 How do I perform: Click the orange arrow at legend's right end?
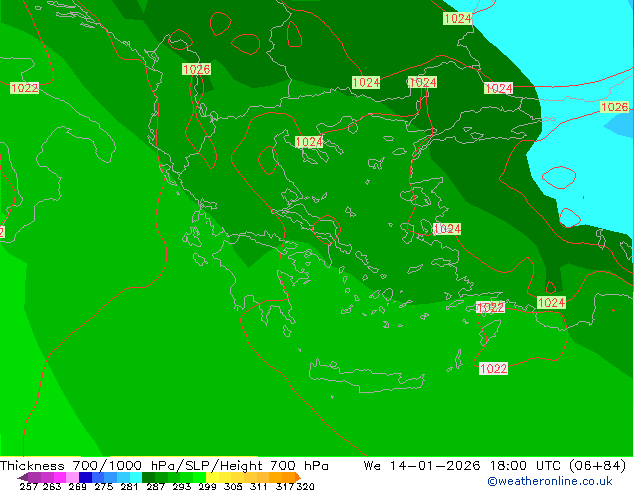(298, 477)
